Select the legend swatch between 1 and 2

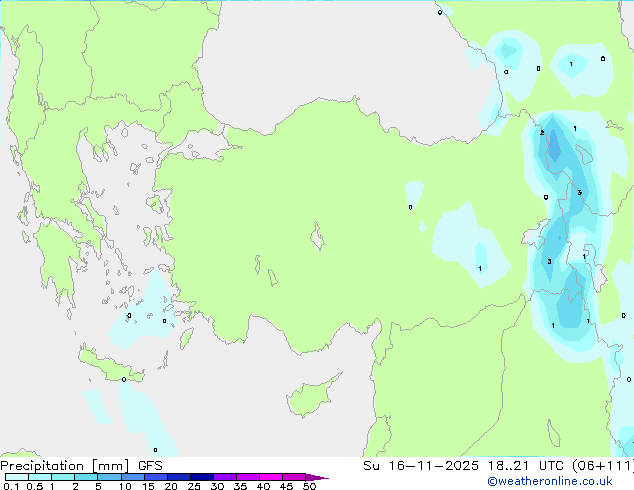coord(63,477)
